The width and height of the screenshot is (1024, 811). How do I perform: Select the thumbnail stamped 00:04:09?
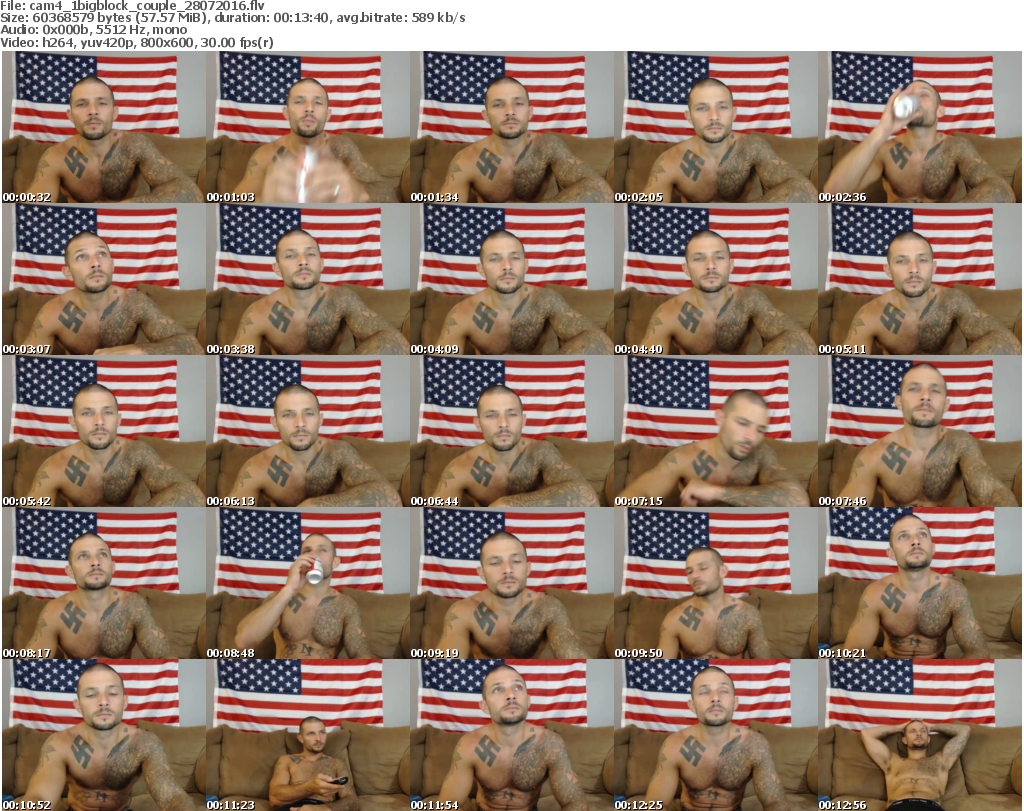click(511, 279)
